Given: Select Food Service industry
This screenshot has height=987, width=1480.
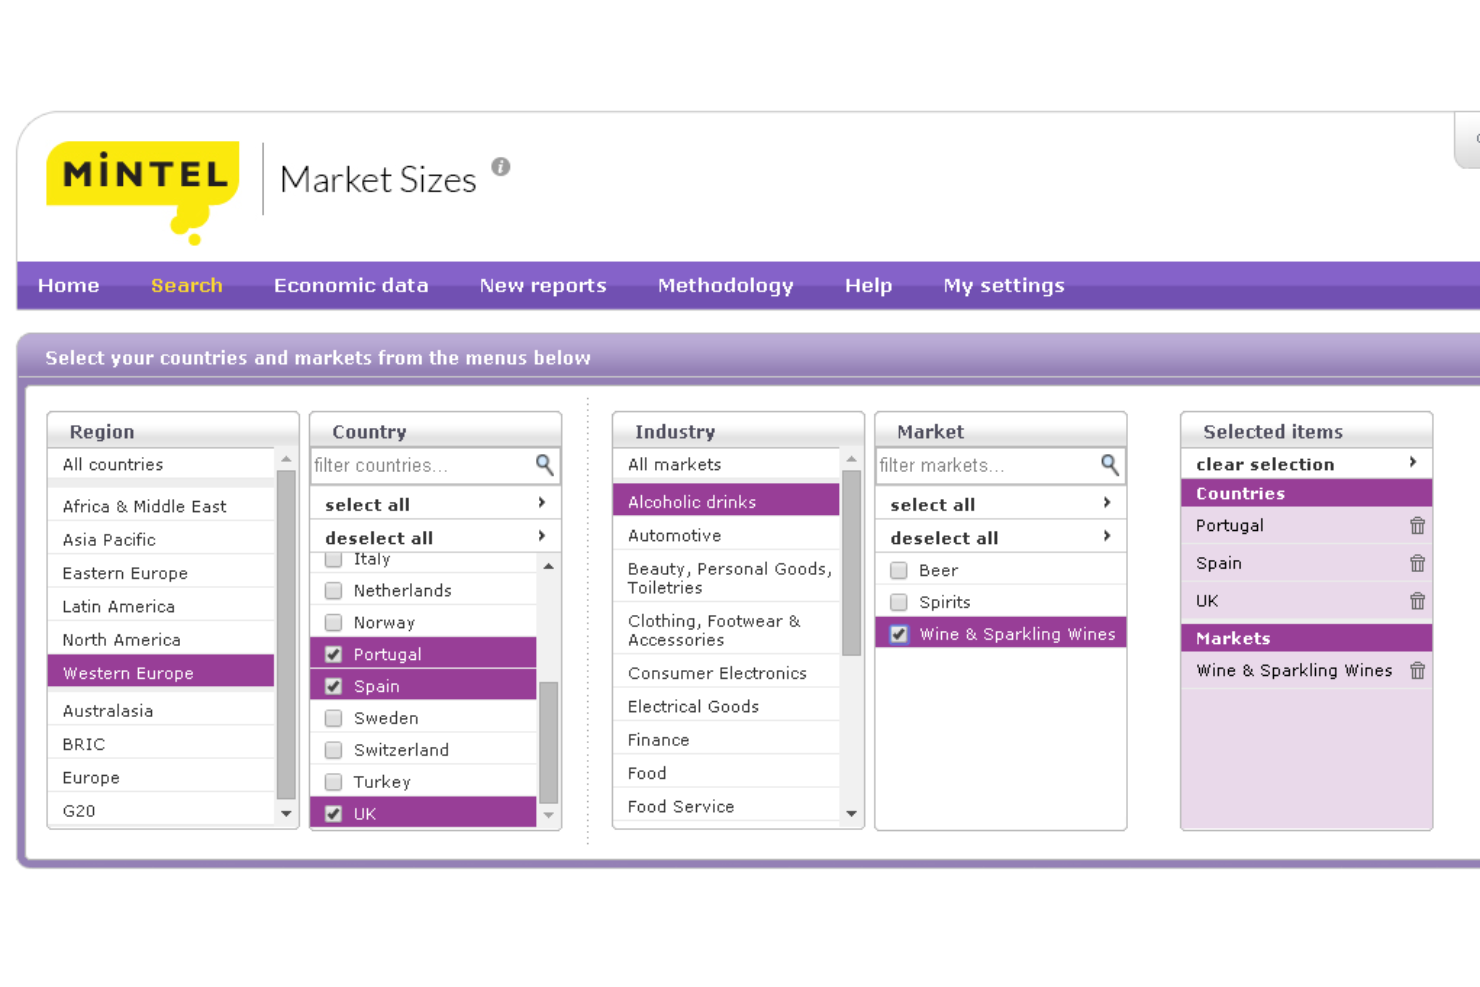Looking at the screenshot, I should 726,806.
